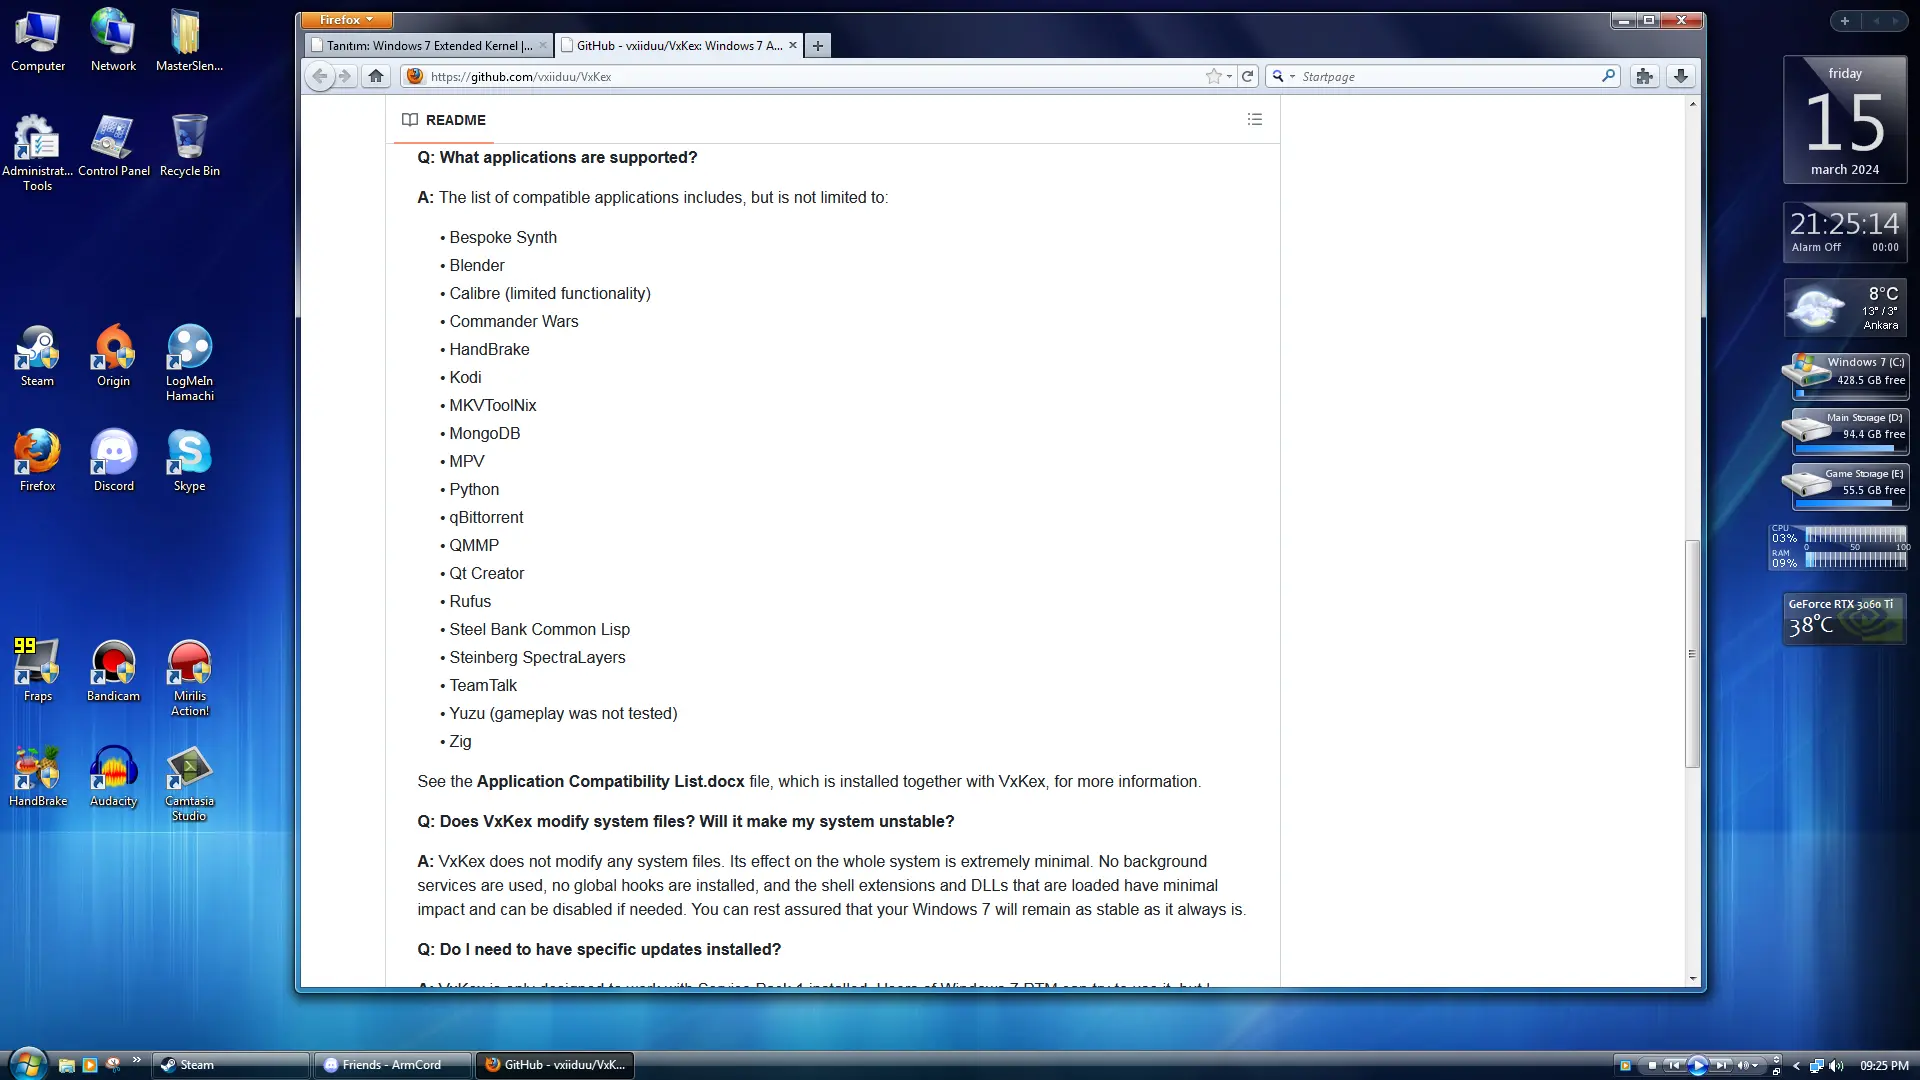Stop playback in taskbar media player
Screen dimensions: 1920x1080
click(x=1652, y=1065)
